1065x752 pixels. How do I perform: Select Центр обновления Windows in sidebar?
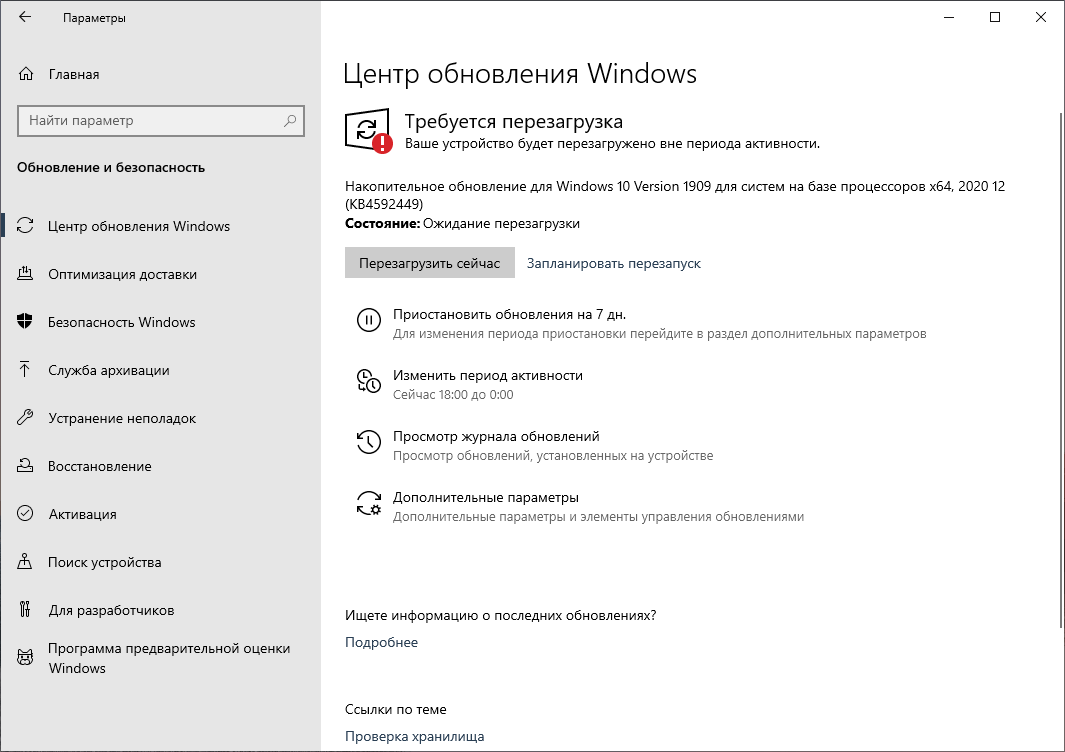(140, 225)
